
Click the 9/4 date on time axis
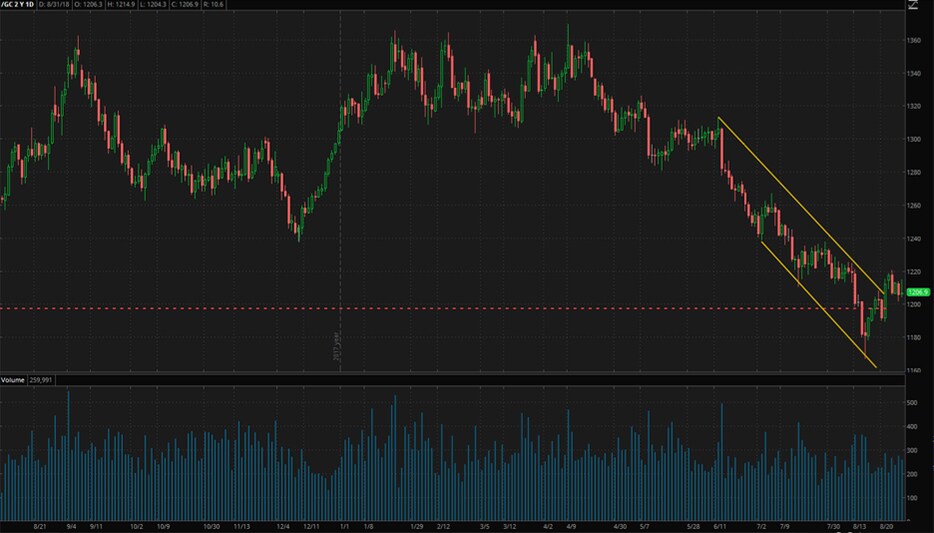tap(72, 525)
